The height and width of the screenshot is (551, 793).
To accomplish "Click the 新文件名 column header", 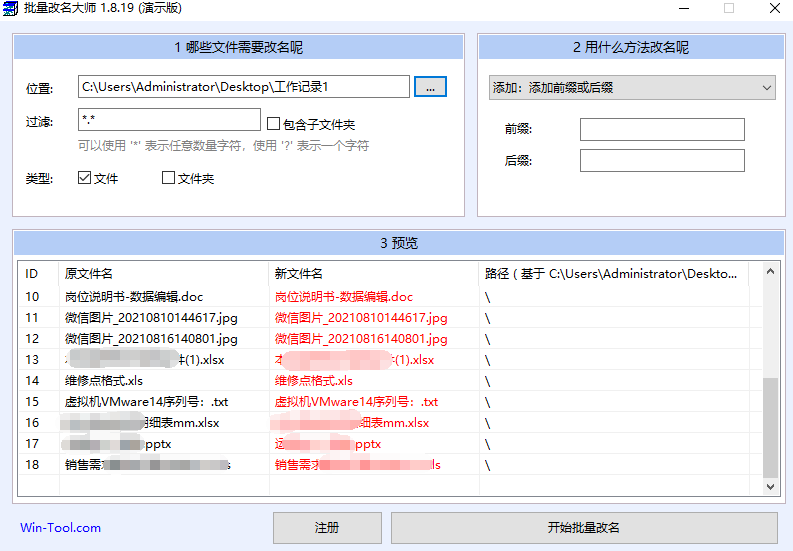I will [374, 274].
